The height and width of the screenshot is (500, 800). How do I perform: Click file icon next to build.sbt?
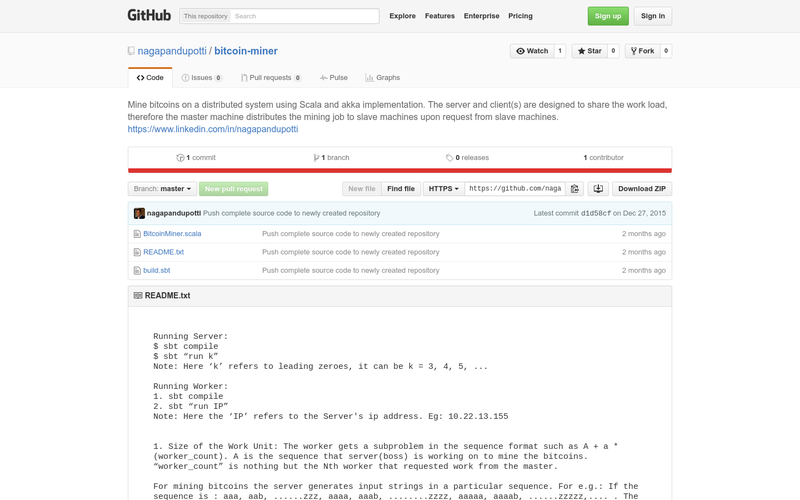tap(137, 270)
